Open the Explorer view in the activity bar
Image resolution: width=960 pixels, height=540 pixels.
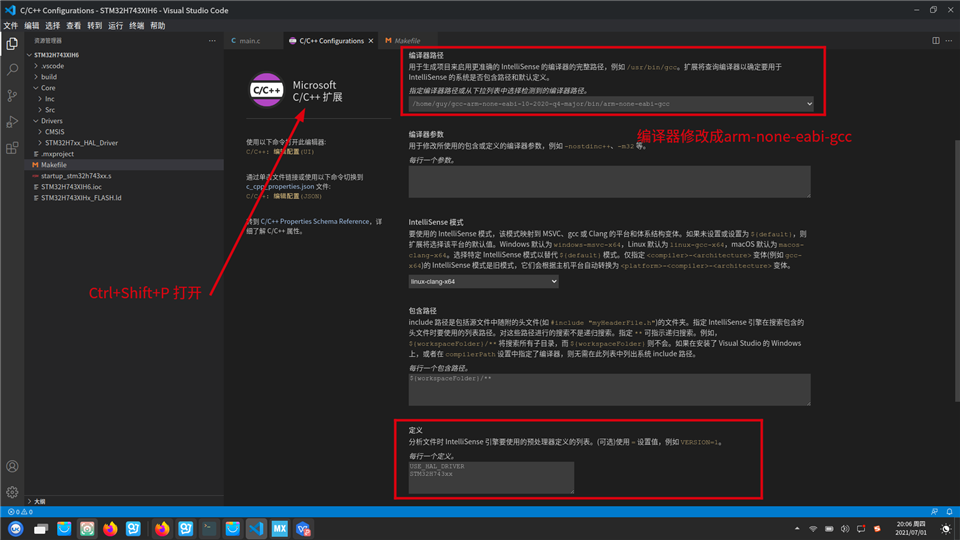tap(12, 43)
